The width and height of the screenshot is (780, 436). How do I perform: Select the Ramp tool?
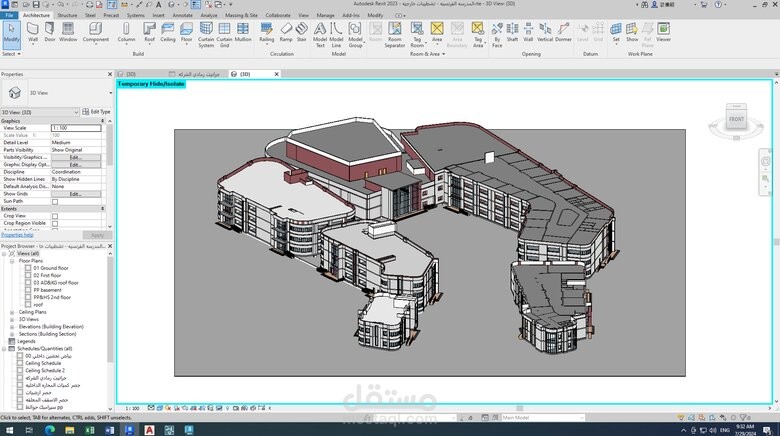pyautogui.click(x=286, y=32)
